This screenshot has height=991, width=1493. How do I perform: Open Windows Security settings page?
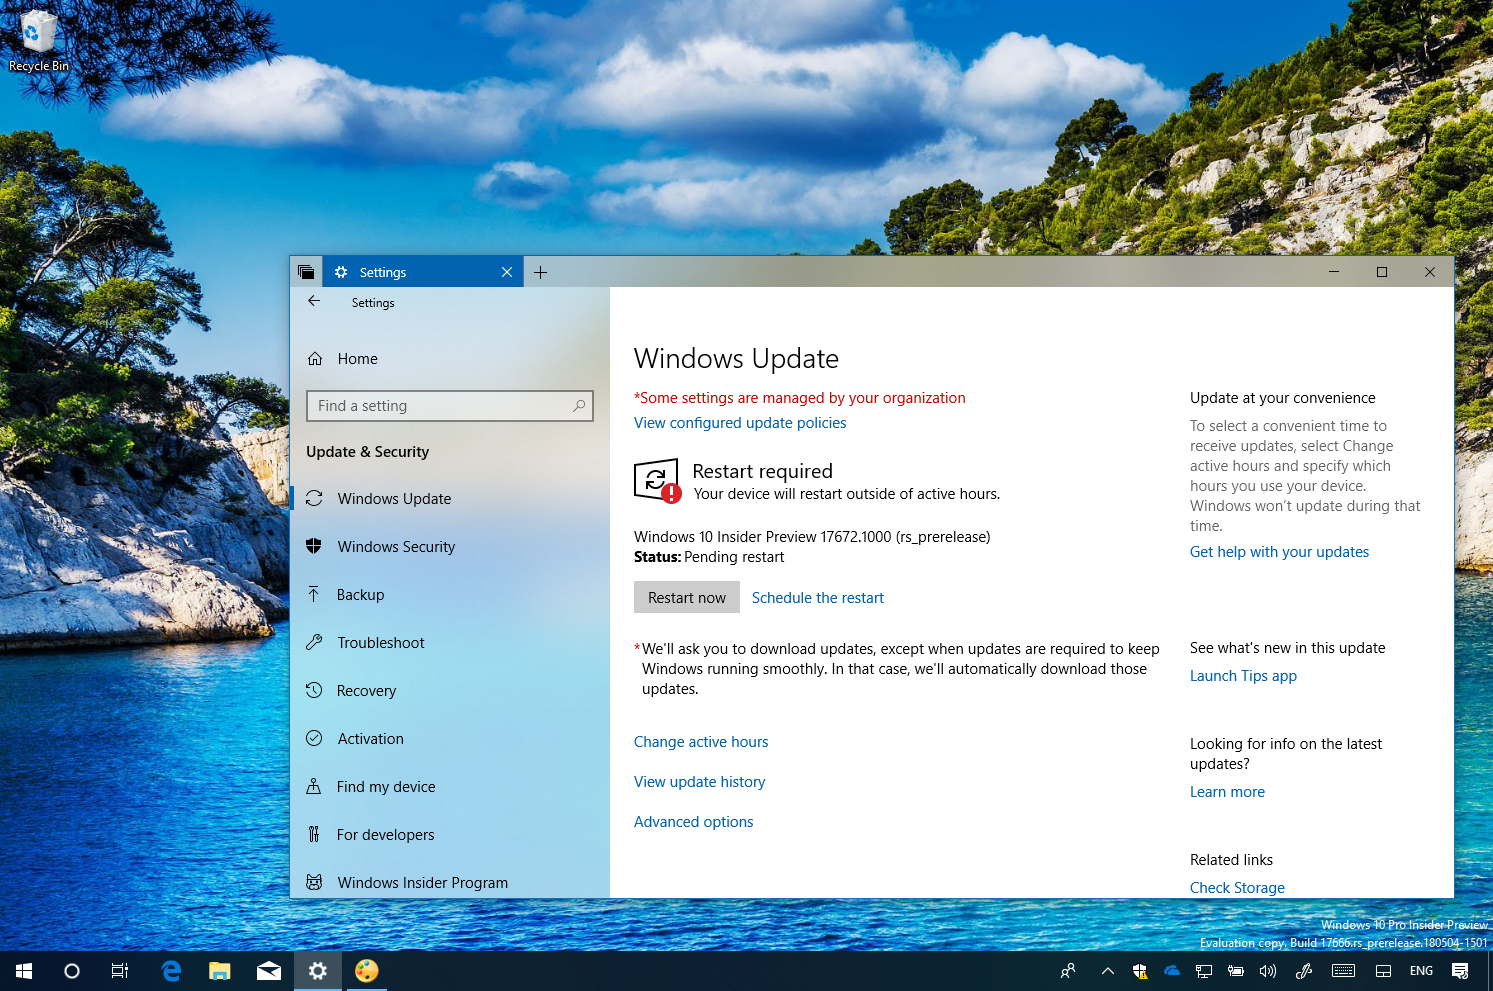tap(450, 546)
